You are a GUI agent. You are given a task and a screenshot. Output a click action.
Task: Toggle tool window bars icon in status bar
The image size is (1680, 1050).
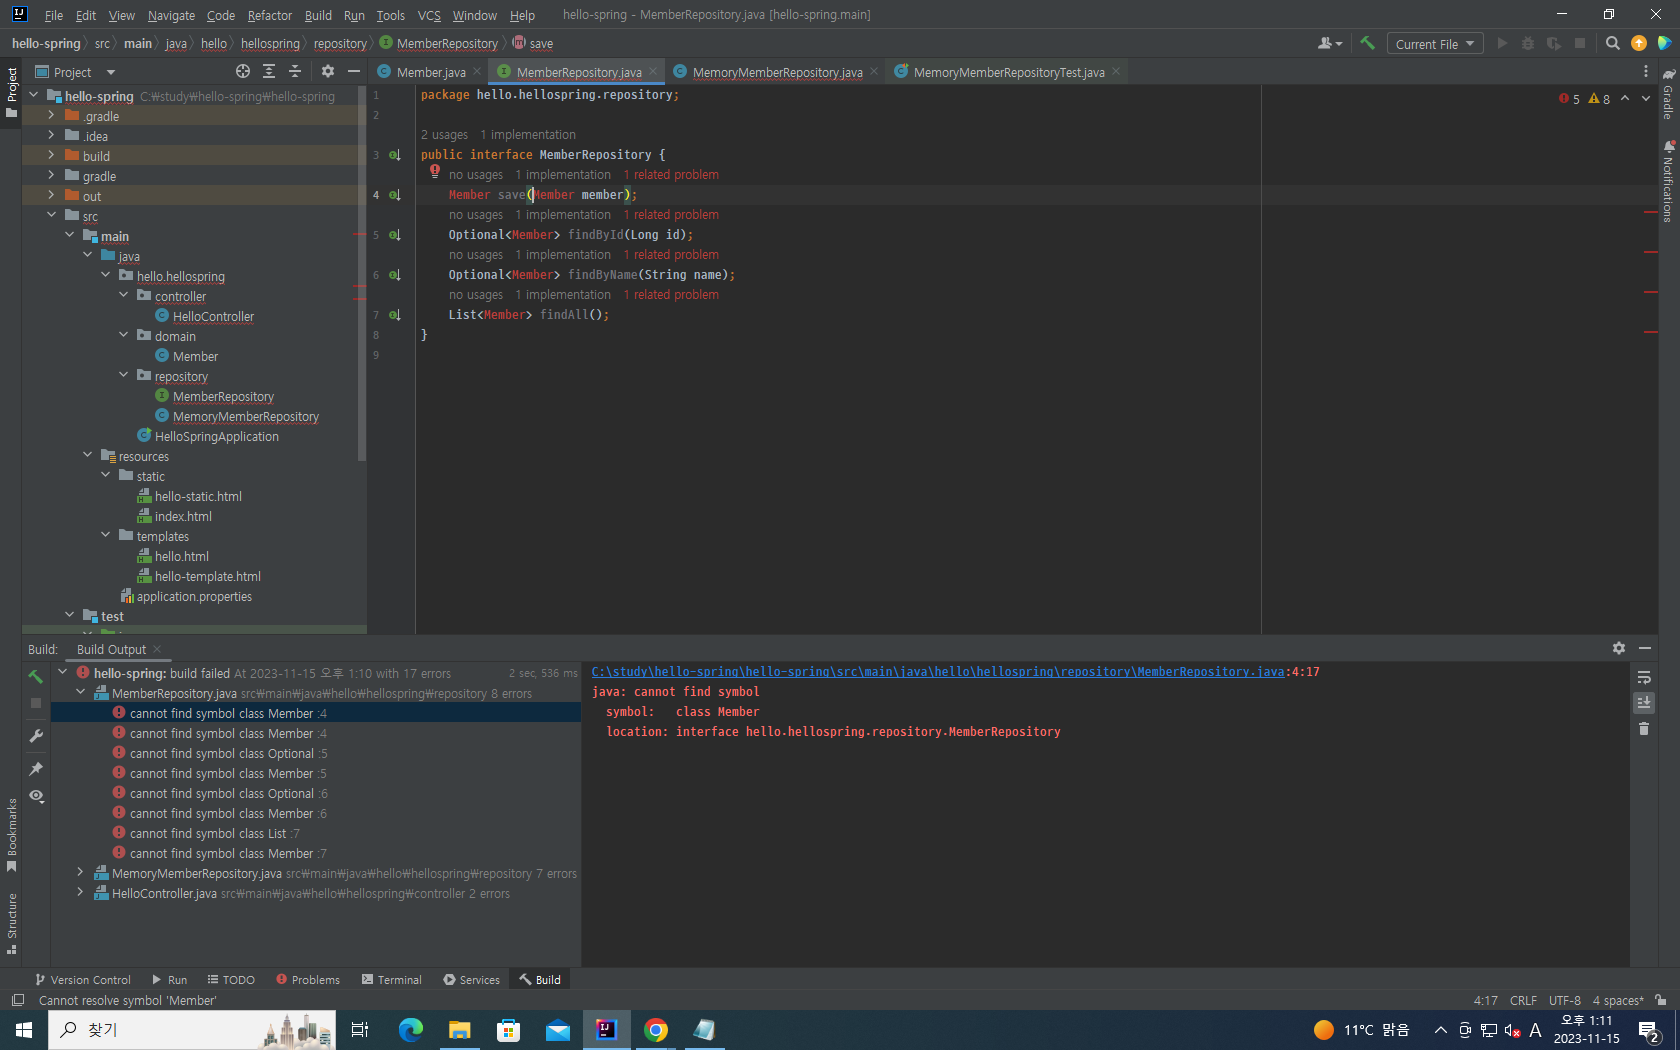[17, 1000]
